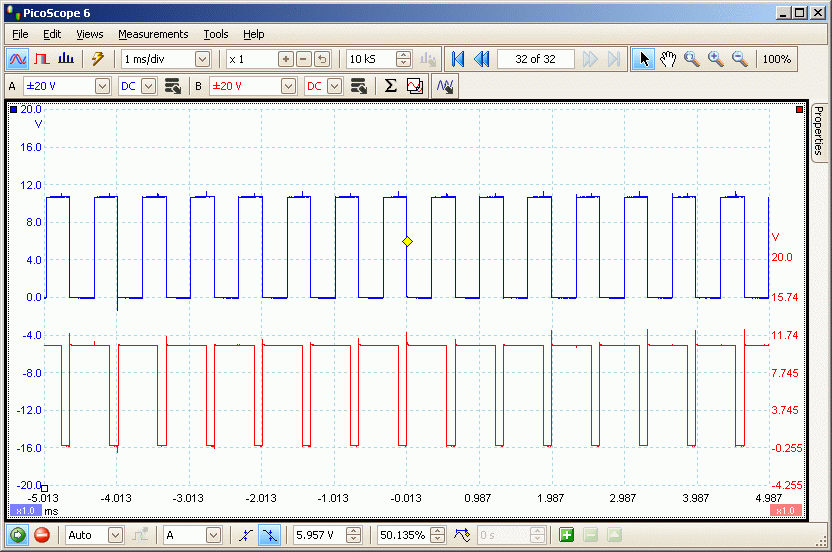Click the yellow trigger marker diamond

click(407, 242)
